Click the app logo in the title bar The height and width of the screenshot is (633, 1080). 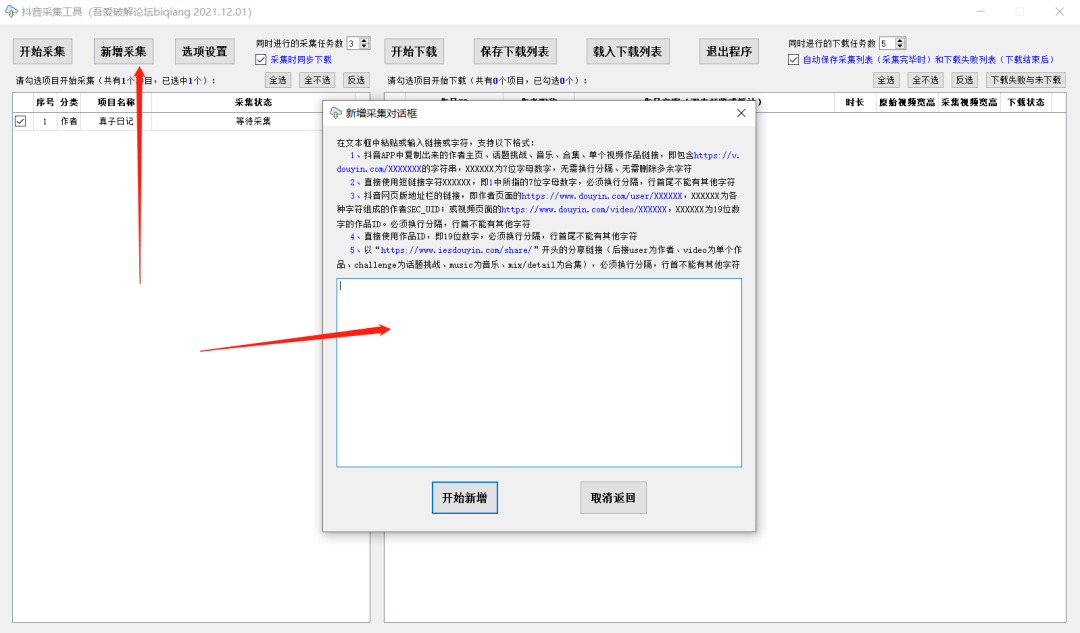click(x=12, y=11)
